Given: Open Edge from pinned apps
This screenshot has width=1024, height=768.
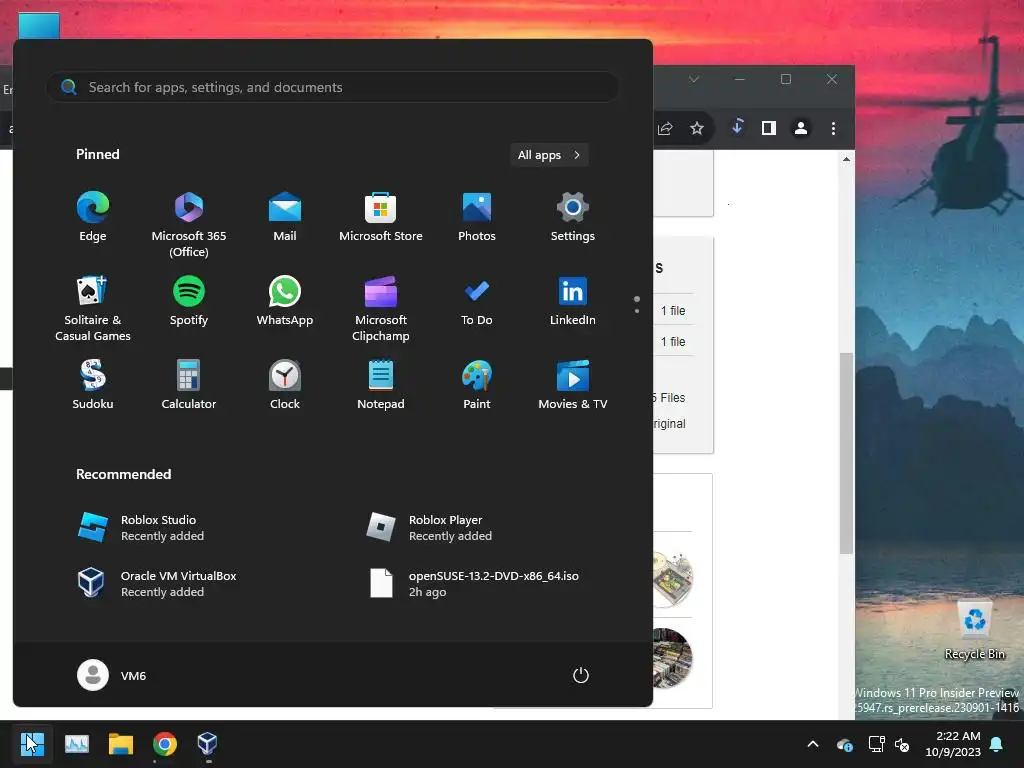Looking at the screenshot, I should click(93, 217).
